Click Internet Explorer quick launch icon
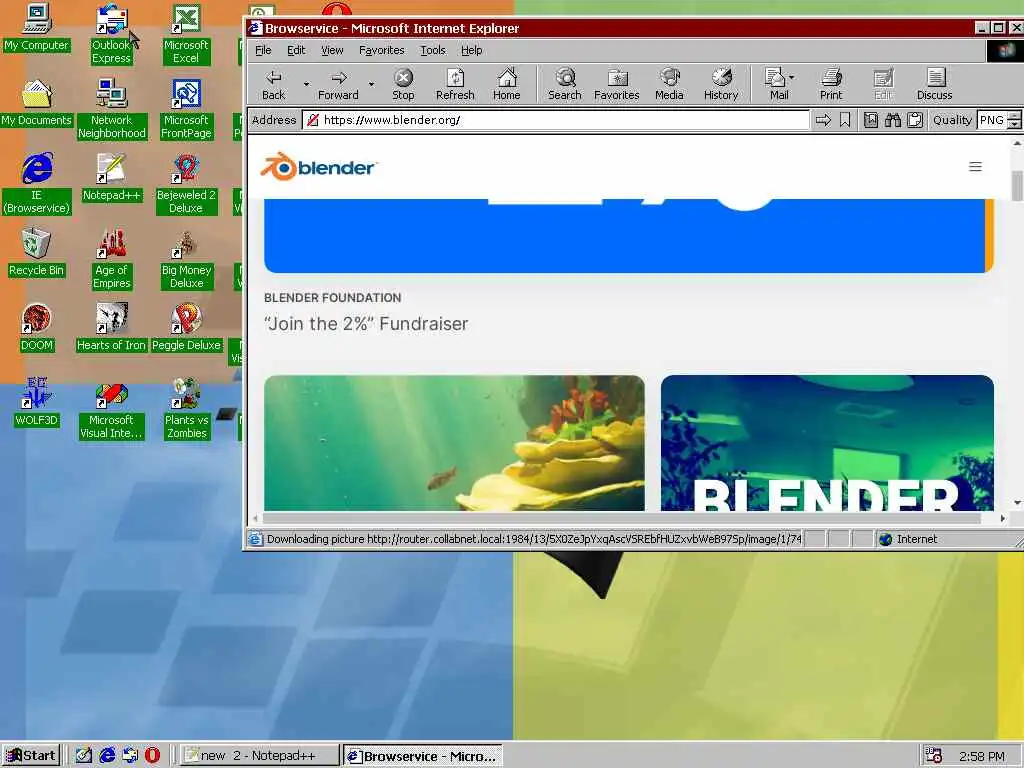 (x=107, y=756)
